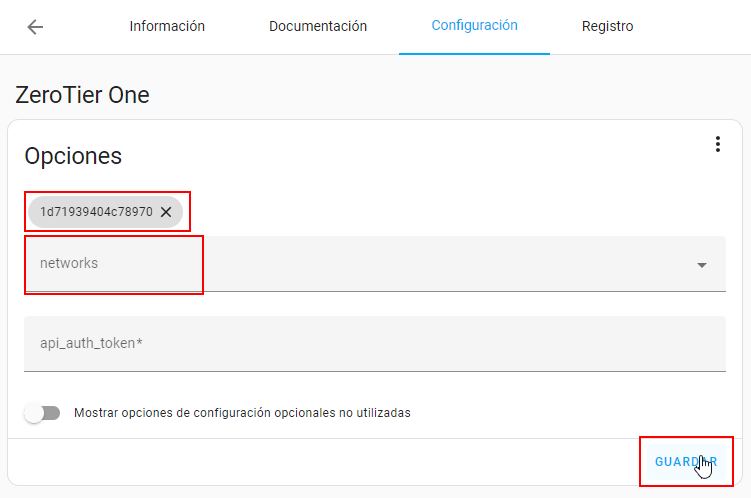Screen dimensions: 751x498
Task: Click the 'Mostrar opciones de configuración' label
Action: (242, 413)
